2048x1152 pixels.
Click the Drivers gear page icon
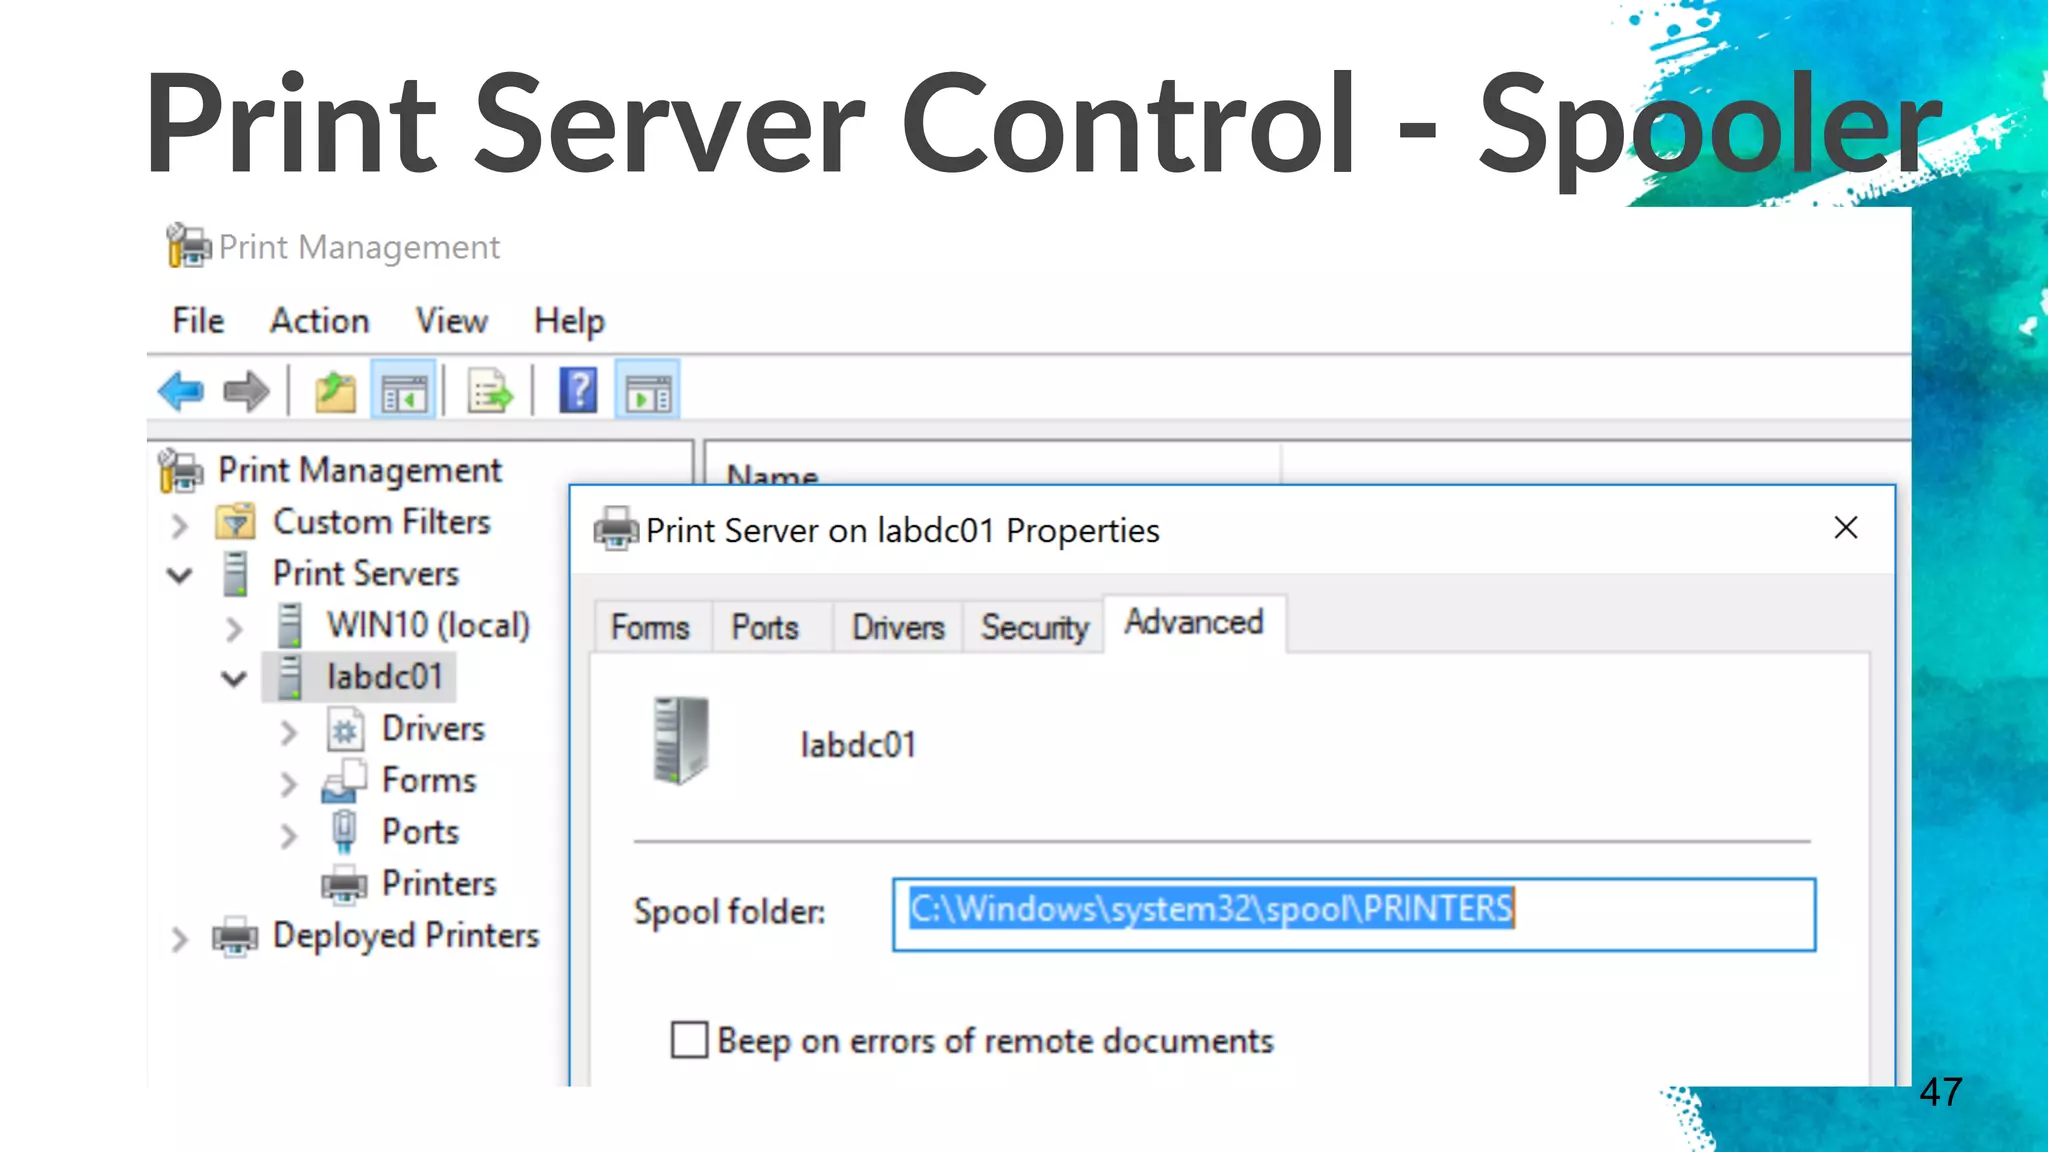click(x=345, y=729)
